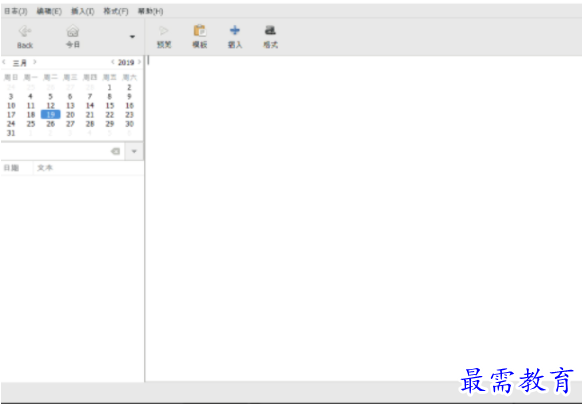Select highlighted day 19 in calendar
Viewport: 582px width, 412px height.
click(x=50, y=115)
